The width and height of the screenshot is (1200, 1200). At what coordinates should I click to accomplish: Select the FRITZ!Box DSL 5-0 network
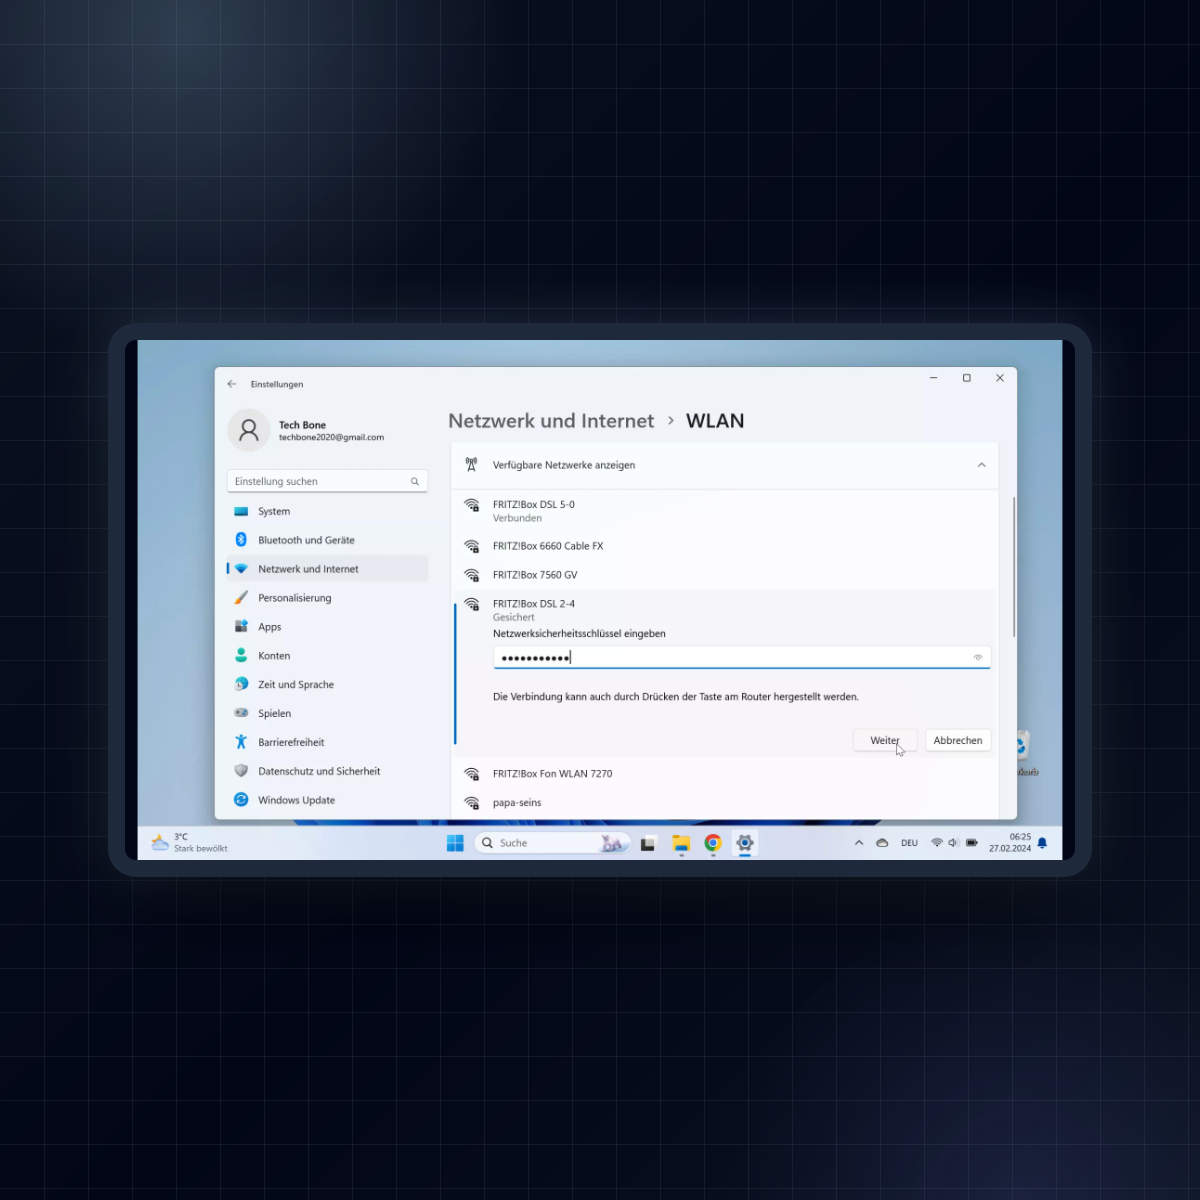[x=725, y=511]
